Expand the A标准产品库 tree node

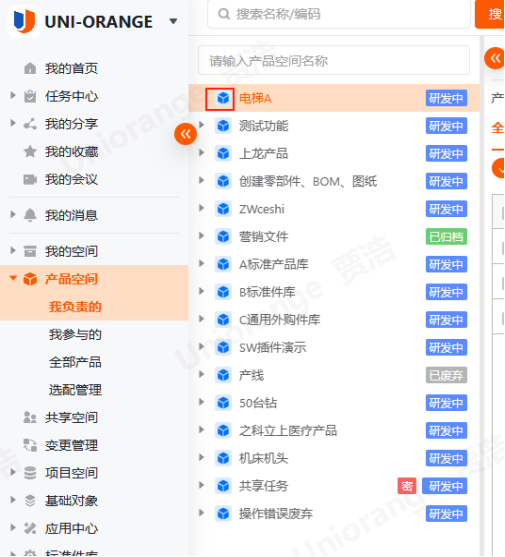[201, 264]
